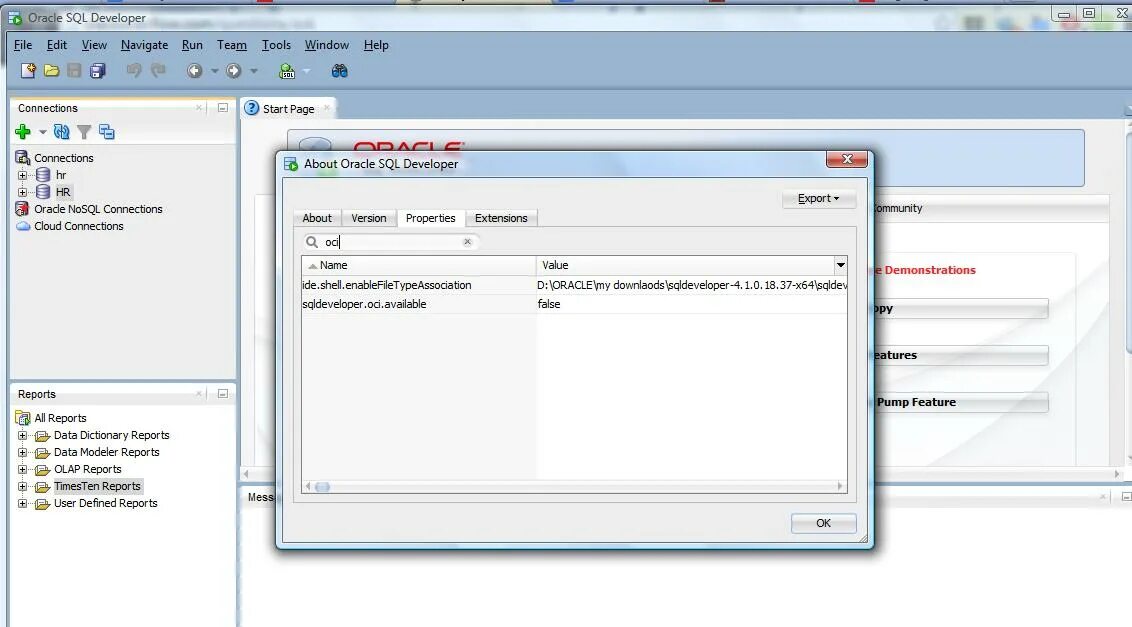Open the Run menu
Viewport: 1132px width, 627px height.
point(192,45)
